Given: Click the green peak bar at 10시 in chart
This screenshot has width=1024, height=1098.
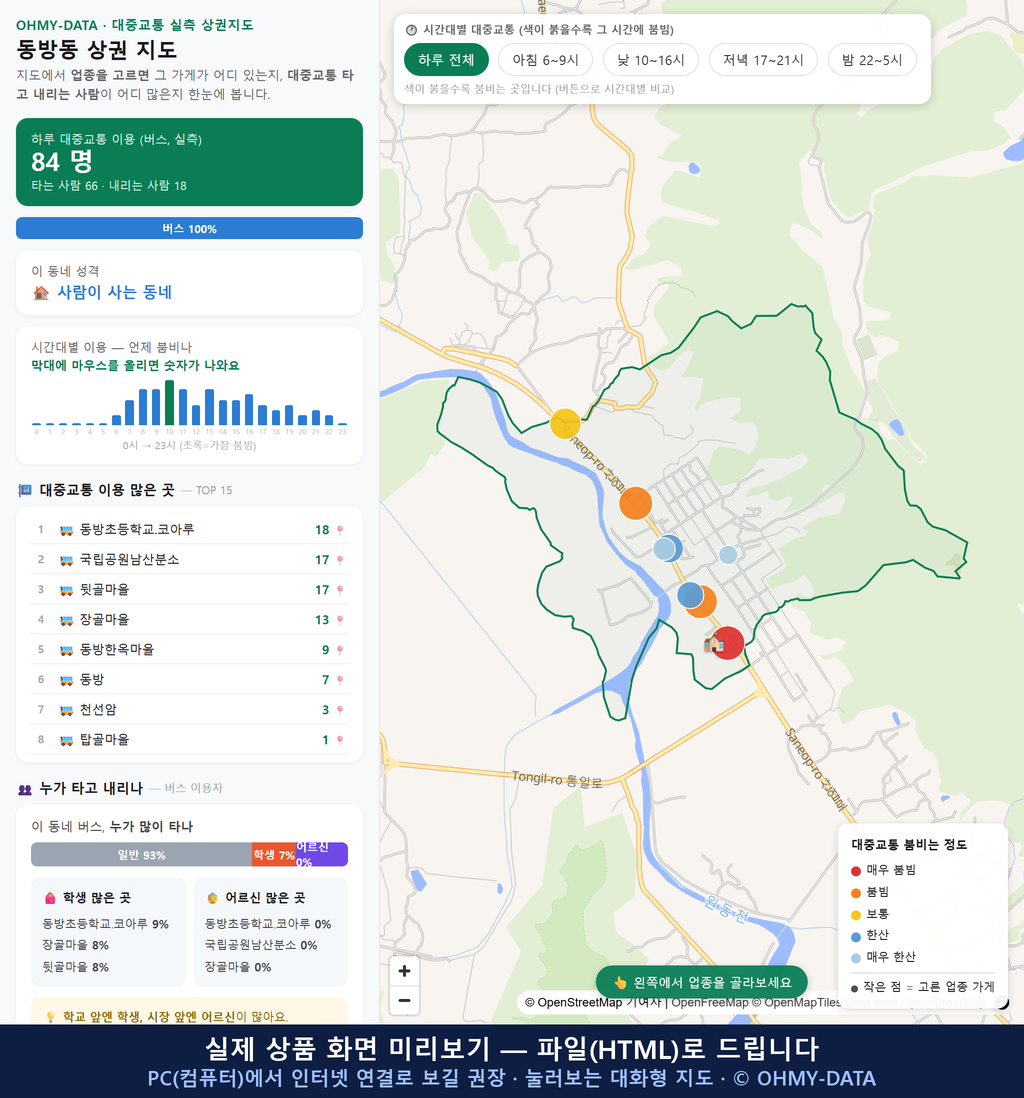Looking at the screenshot, I should pos(169,403).
